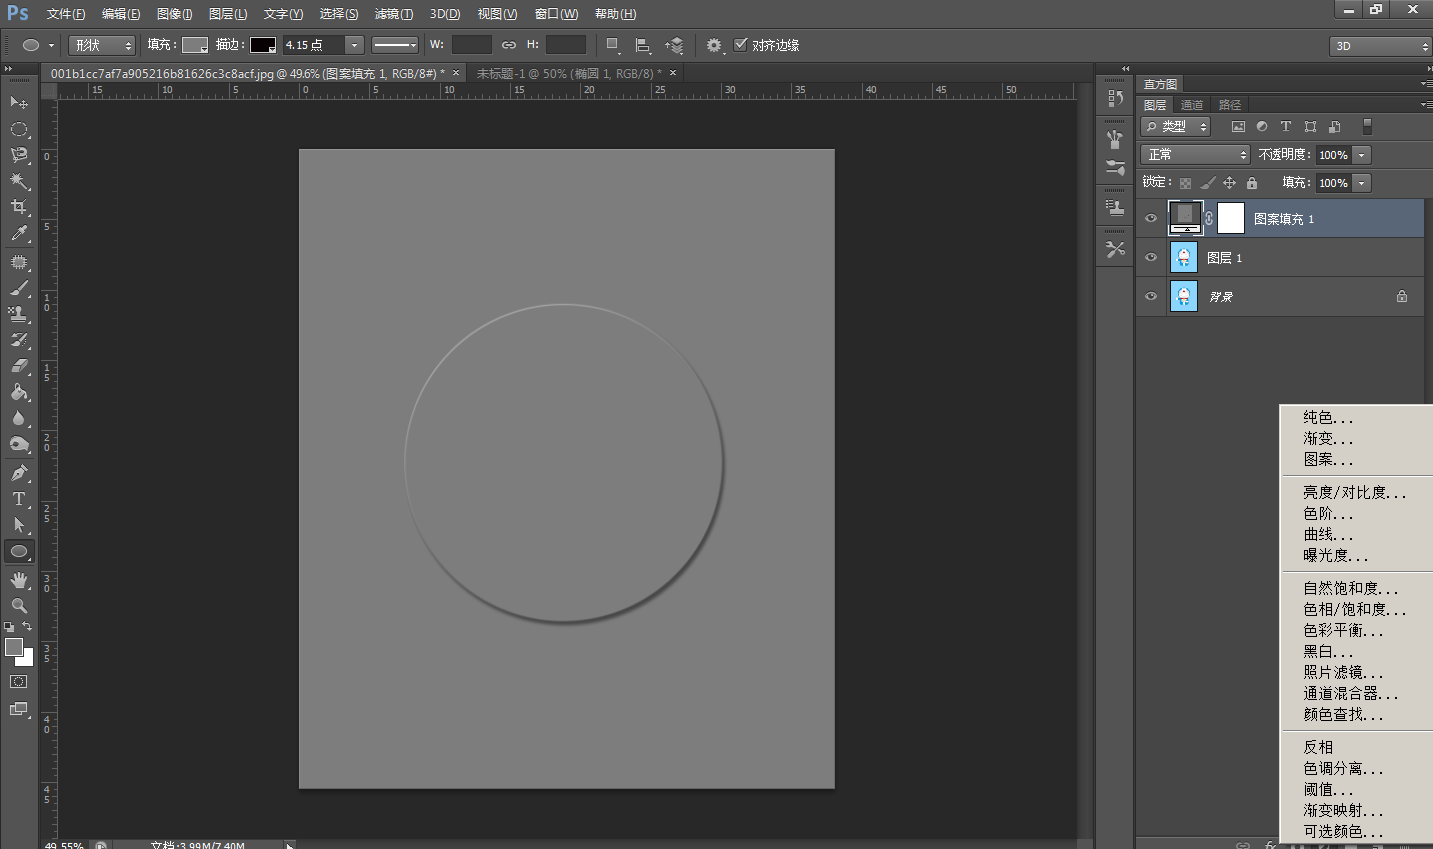Switch to the 通道 tab

(1192, 105)
